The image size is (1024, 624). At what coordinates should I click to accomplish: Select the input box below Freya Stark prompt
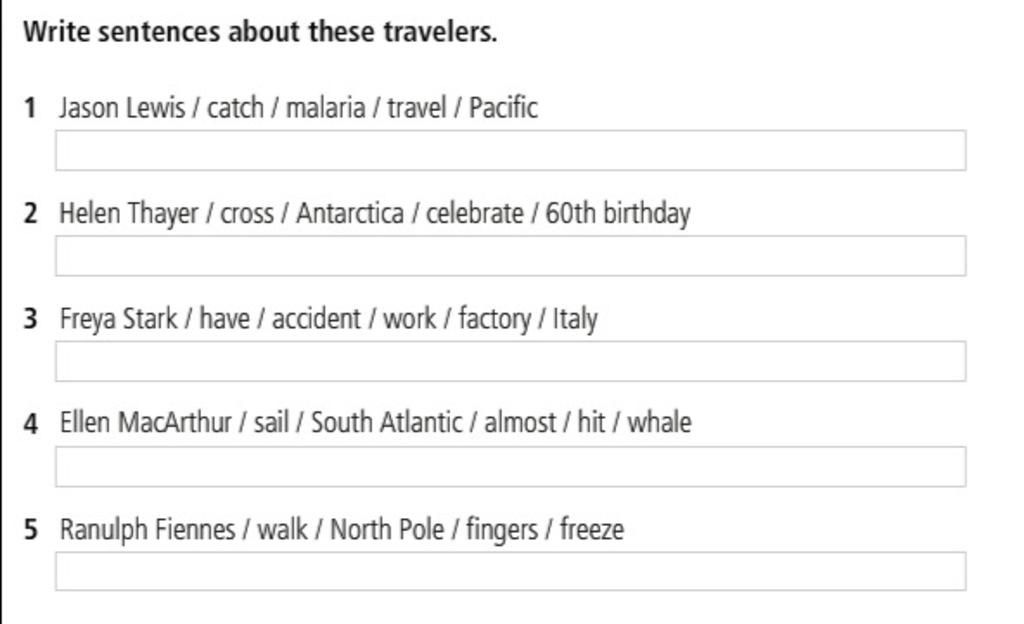511,361
